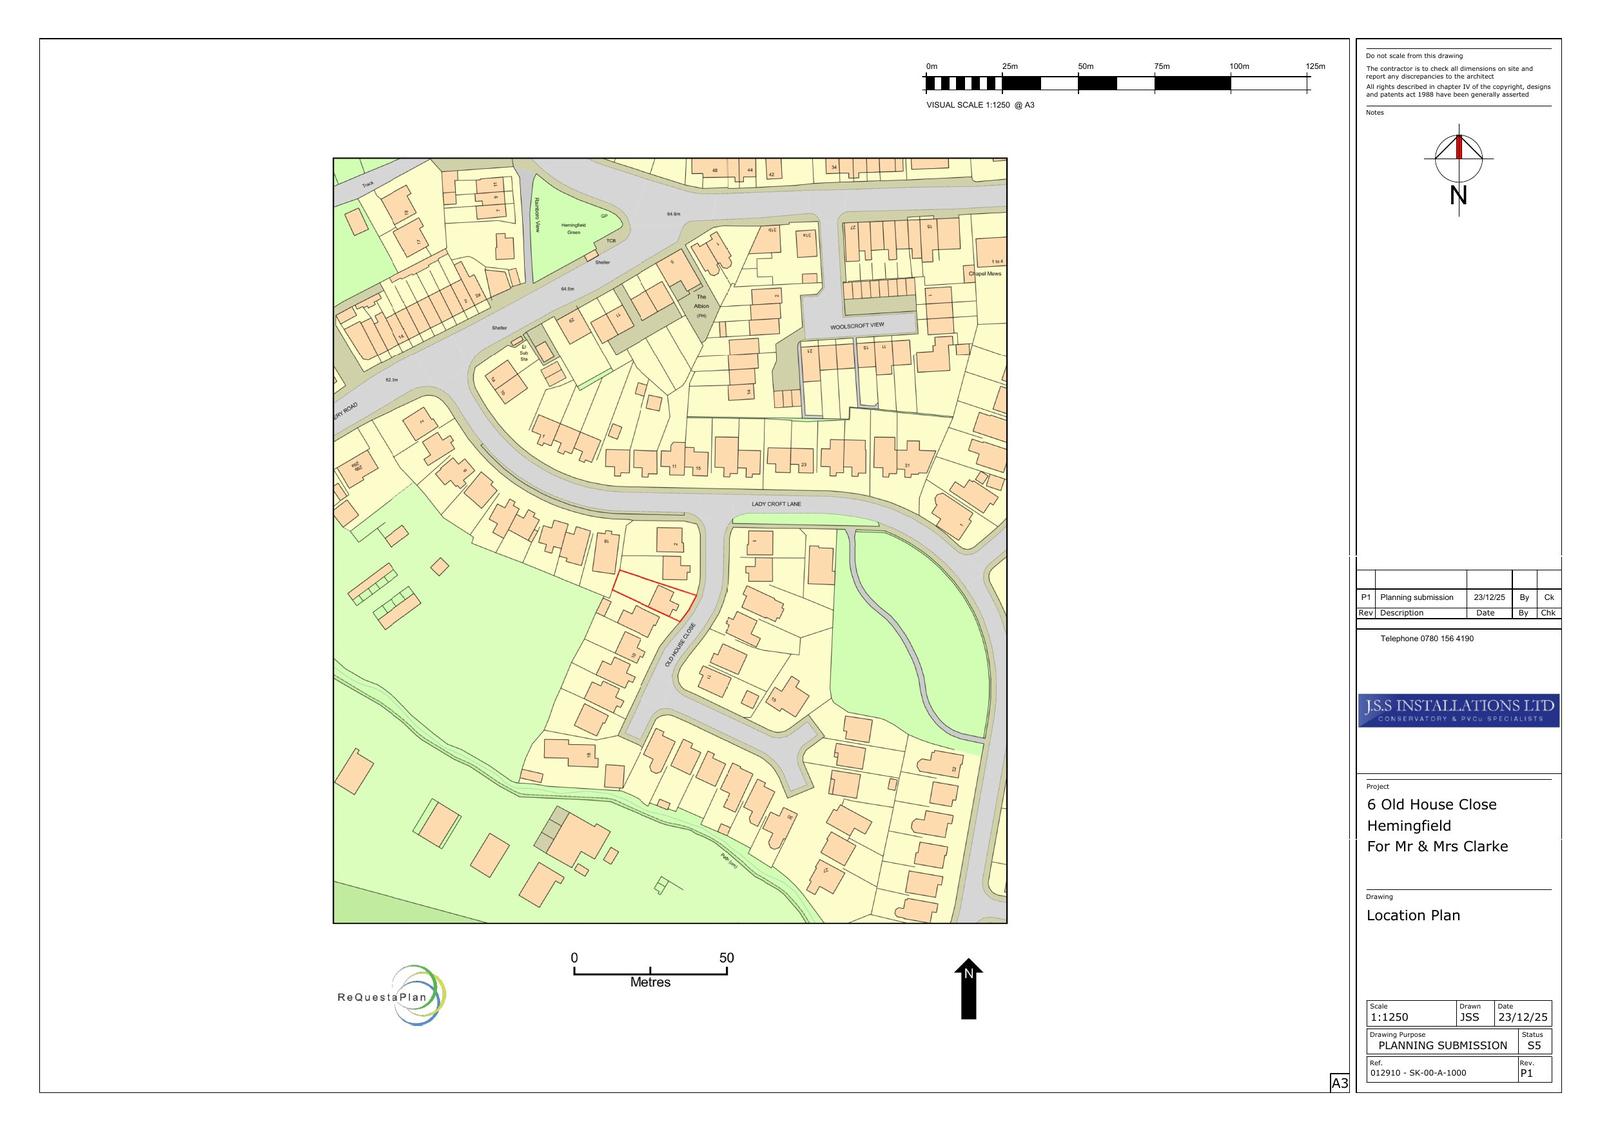
Task: Click the 6 Old House Close project text
Action: point(1431,804)
